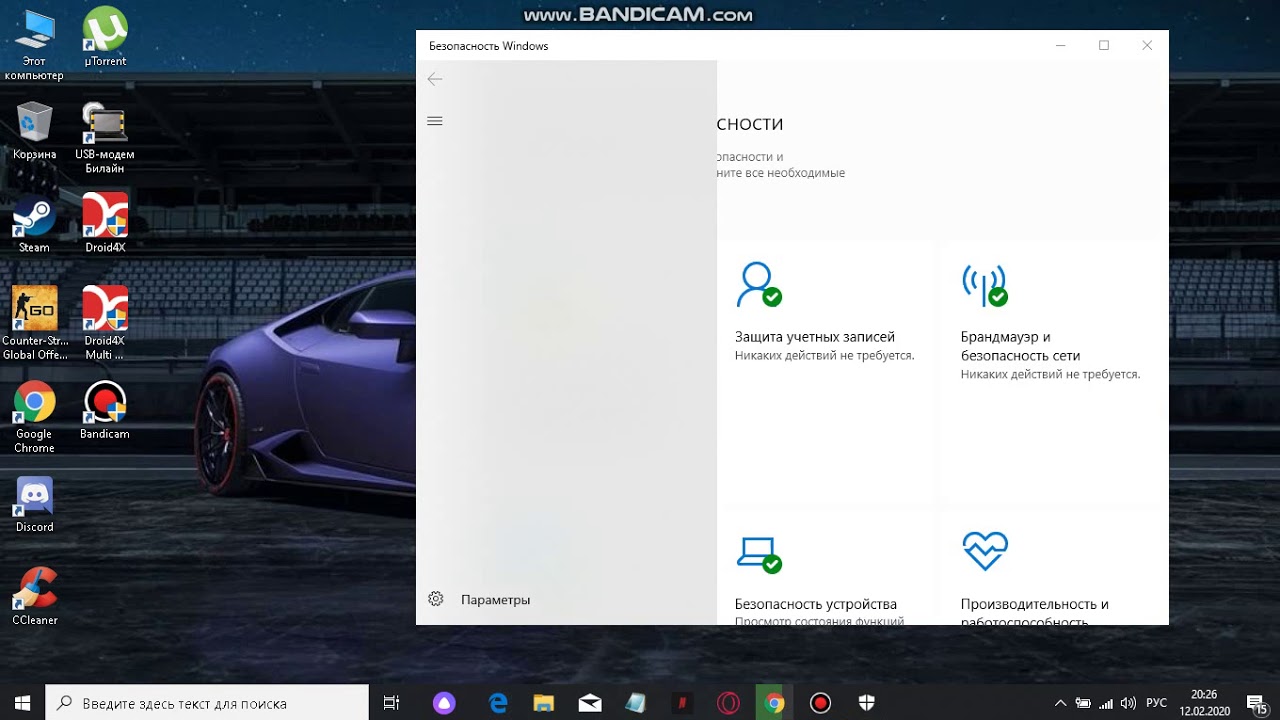Open Task View from the taskbar
This screenshot has height=720, width=1280.
[392, 703]
